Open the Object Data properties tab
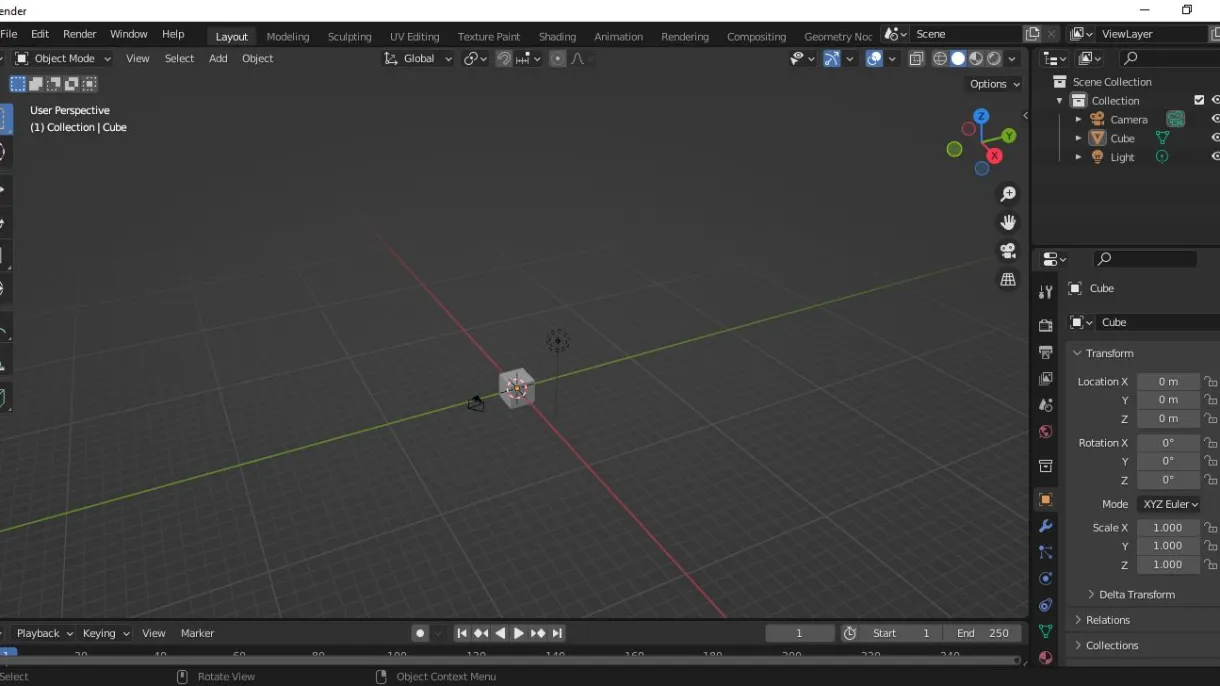 pyautogui.click(x=1045, y=631)
